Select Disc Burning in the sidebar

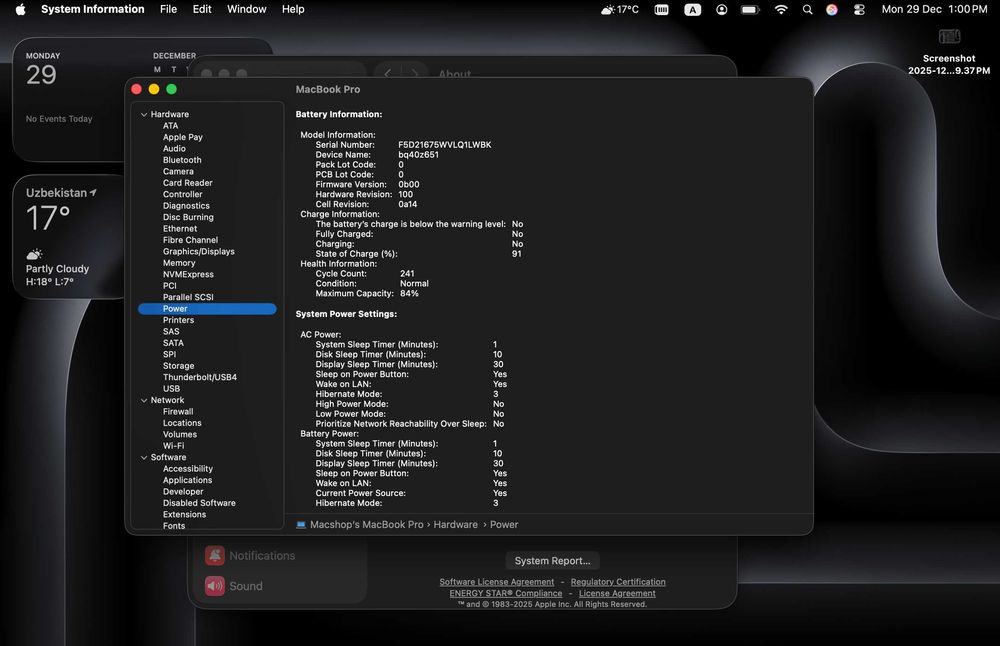coord(188,217)
